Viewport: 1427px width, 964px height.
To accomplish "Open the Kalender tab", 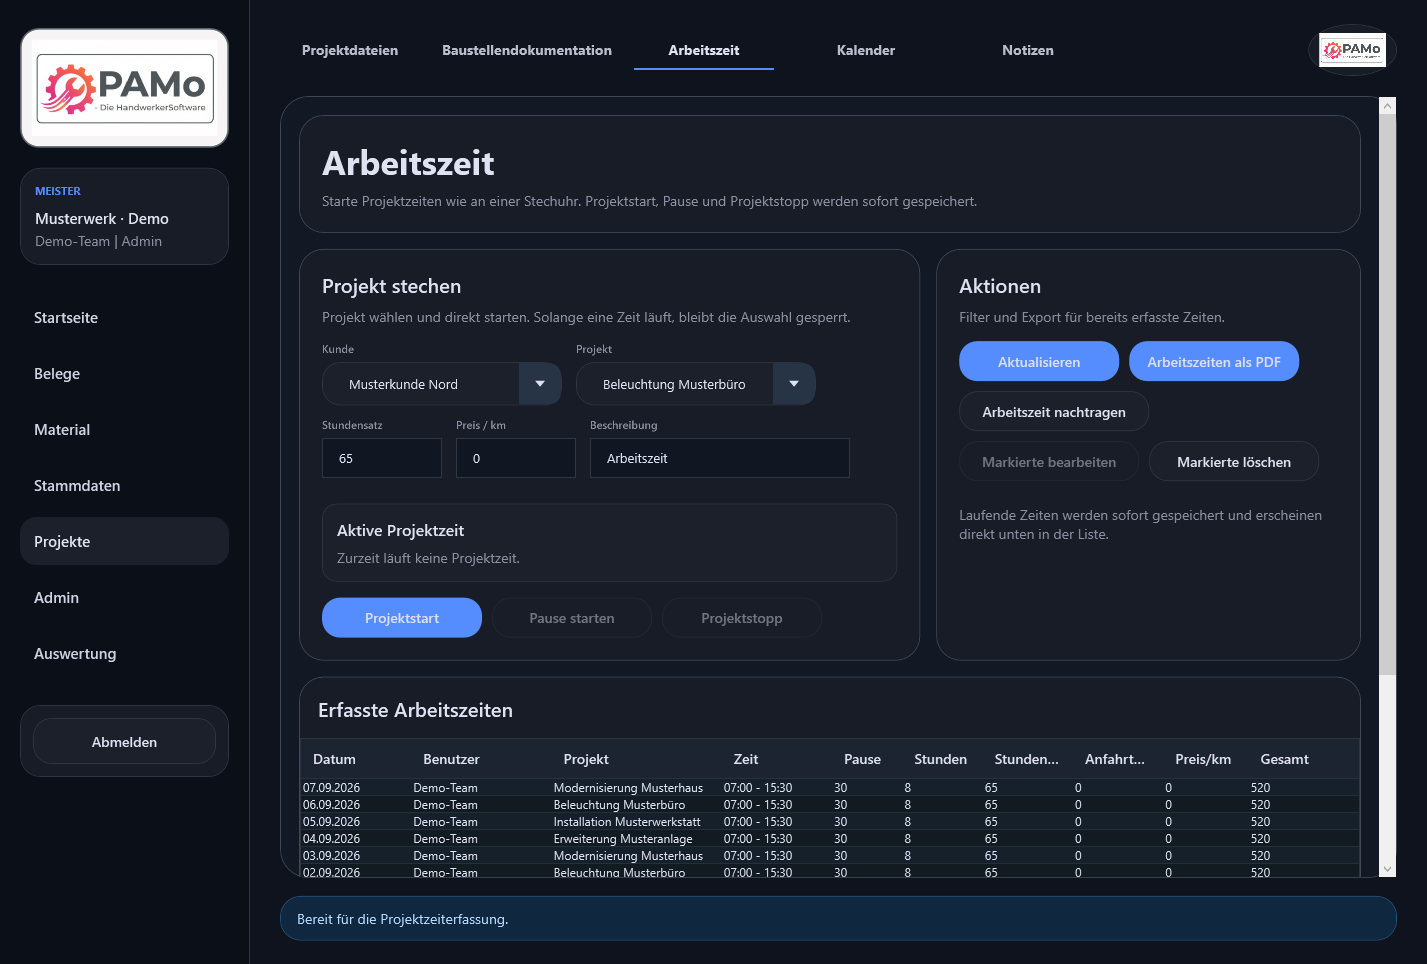I will tap(866, 50).
